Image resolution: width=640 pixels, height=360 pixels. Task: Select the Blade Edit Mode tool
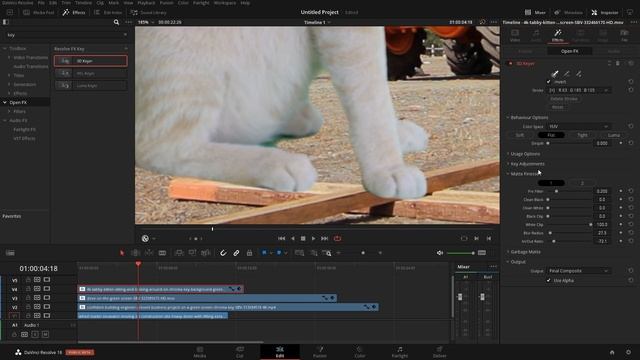[162, 253]
